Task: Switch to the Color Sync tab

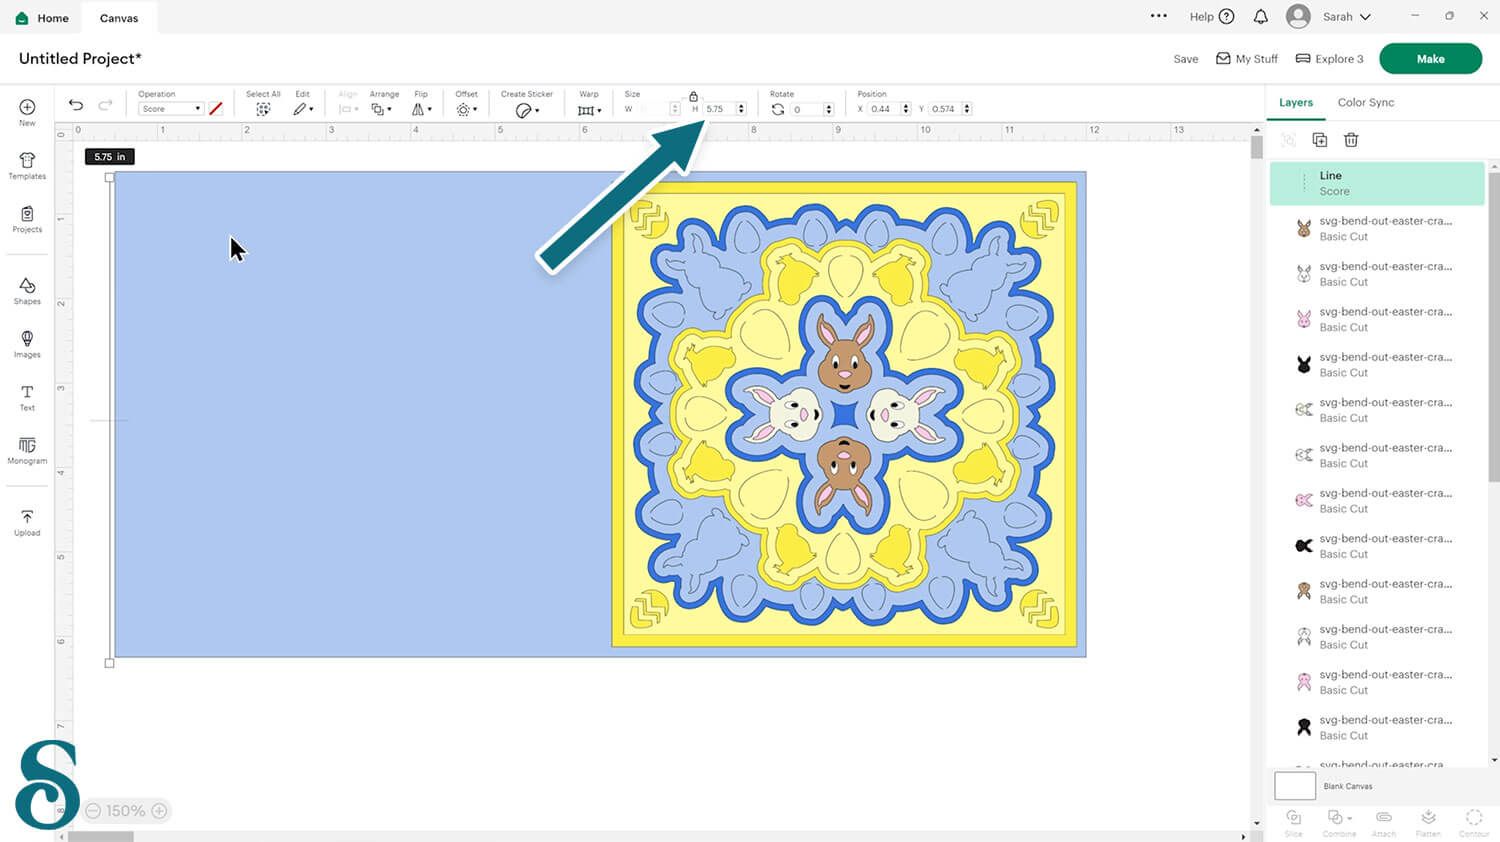Action: (x=1366, y=102)
